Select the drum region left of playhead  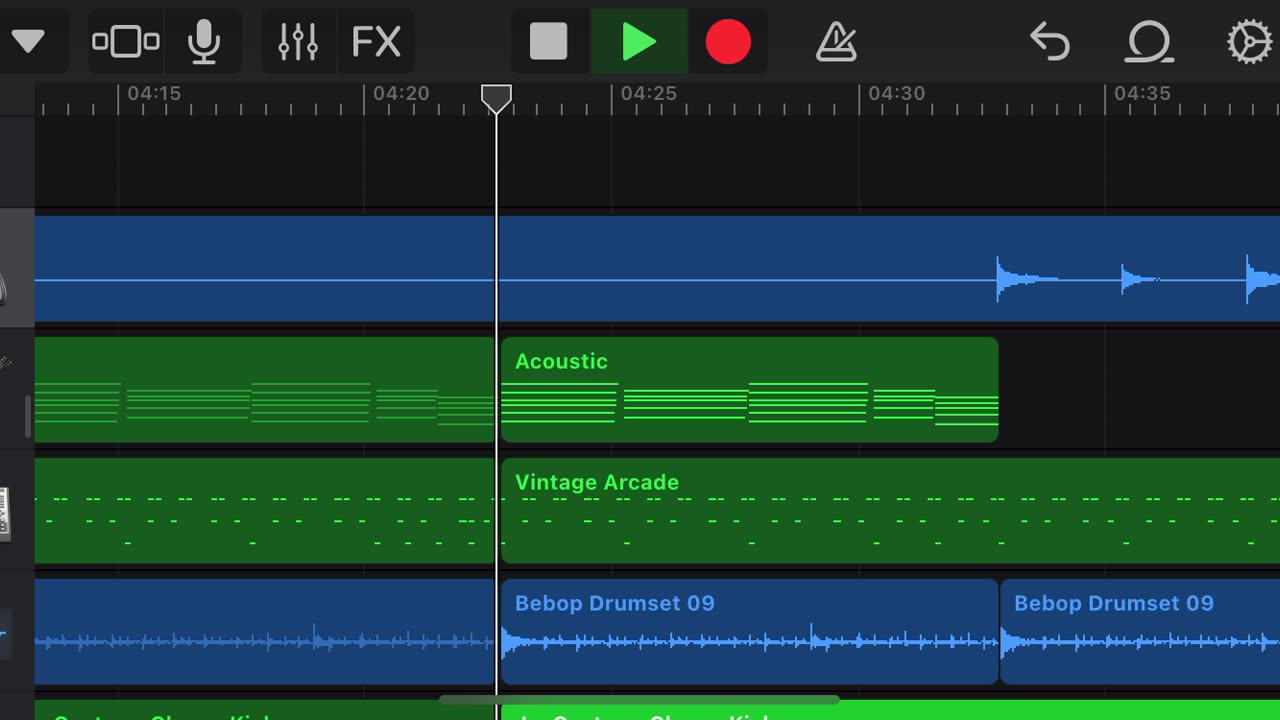(x=265, y=631)
